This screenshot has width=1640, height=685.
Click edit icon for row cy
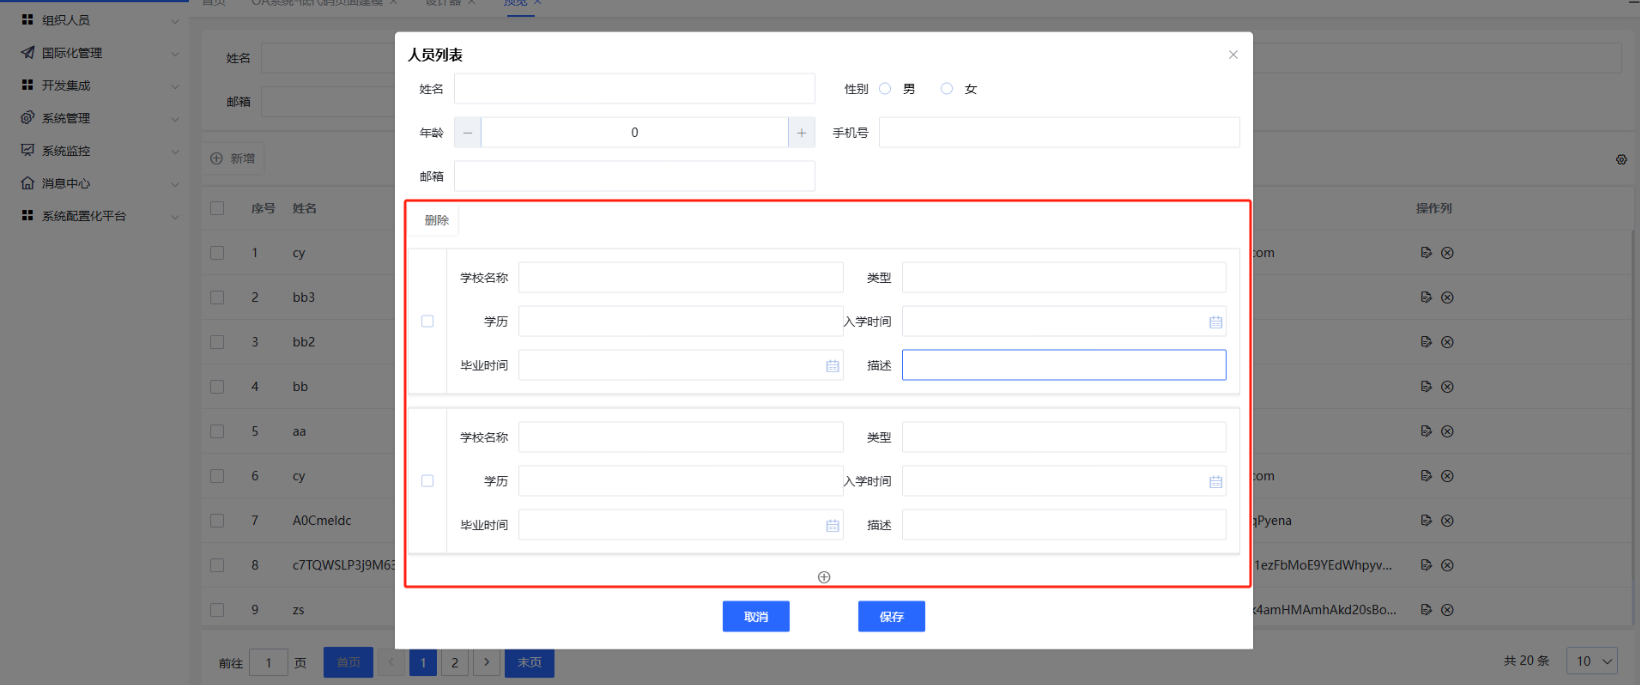point(1426,253)
